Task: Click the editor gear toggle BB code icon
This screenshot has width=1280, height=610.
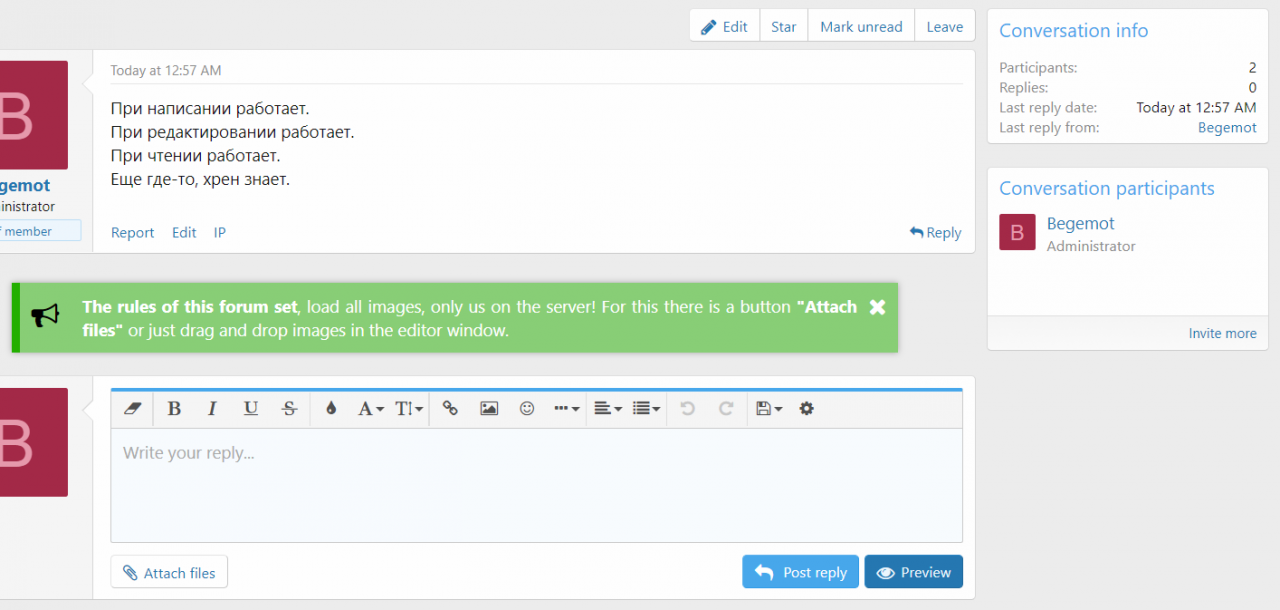Action: [x=807, y=408]
